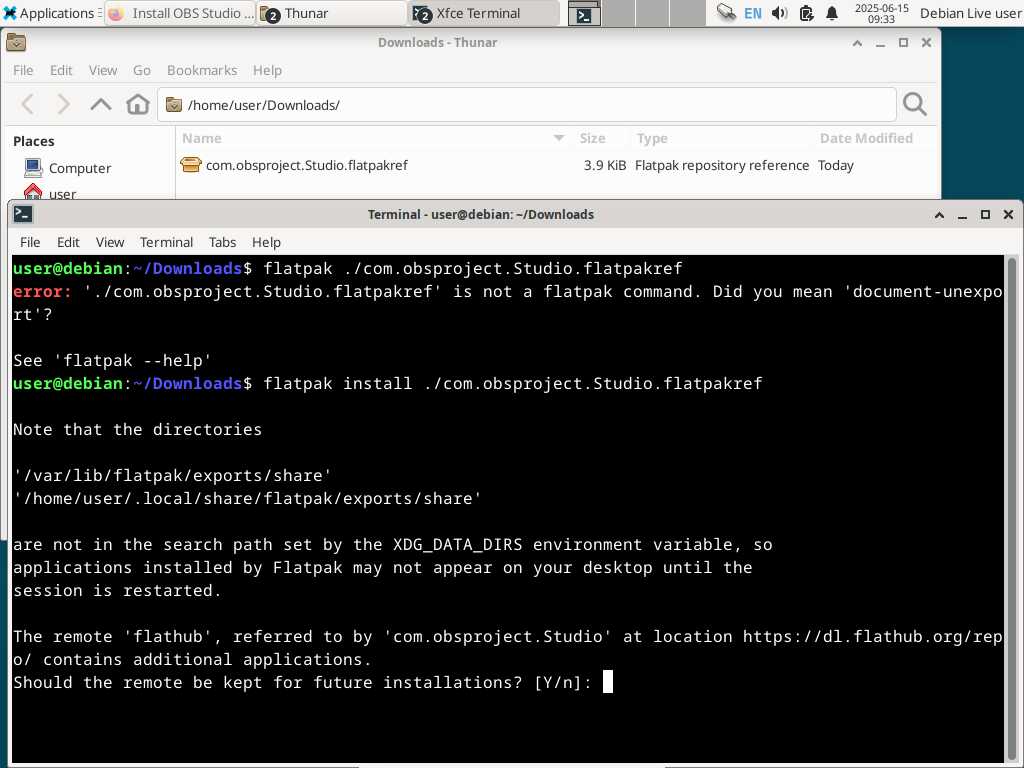
Task: Go back with Thunar's back arrow
Action: click(x=28, y=104)
